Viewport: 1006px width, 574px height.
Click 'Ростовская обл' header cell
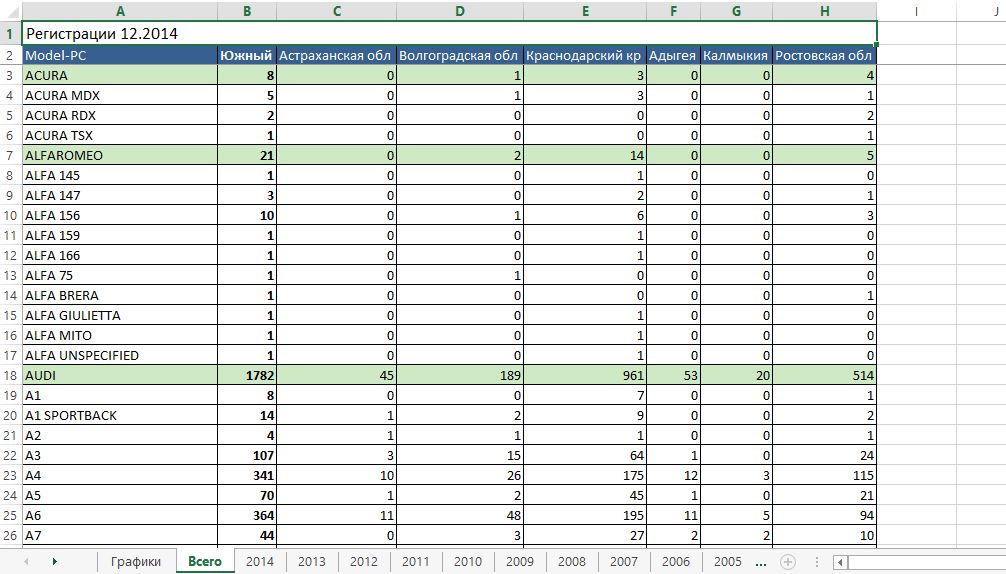(x=824, y=55)
